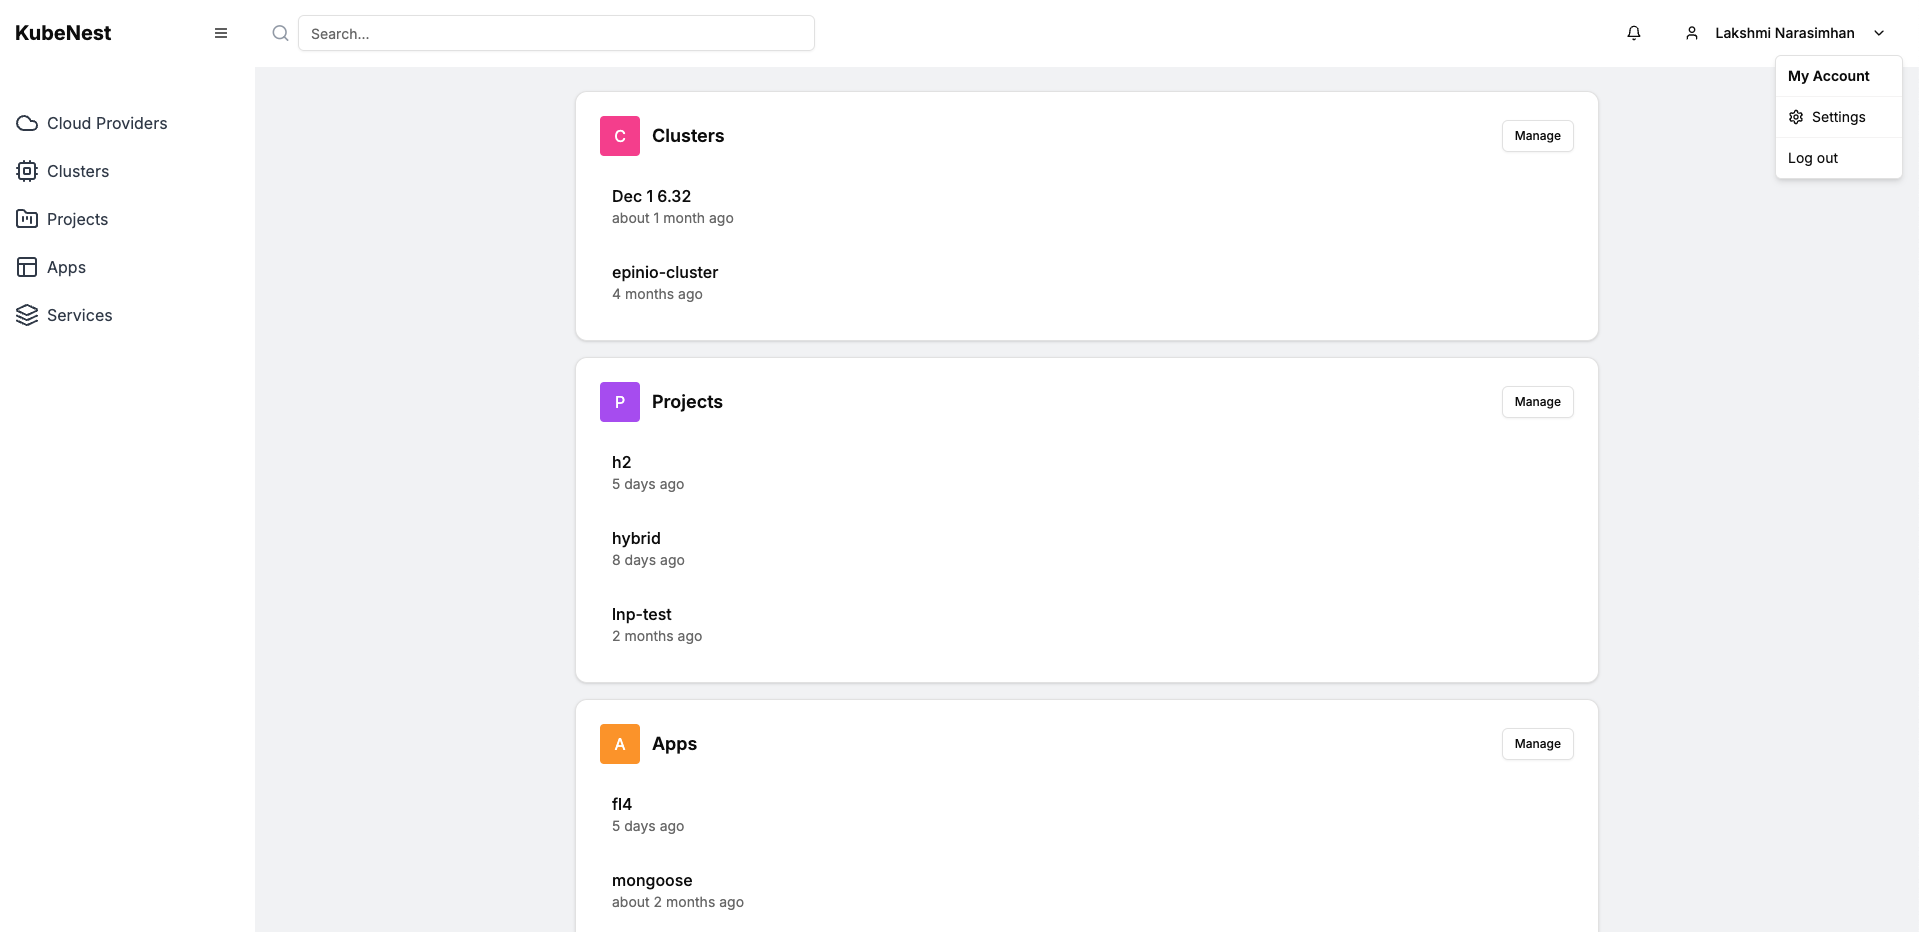The image size is (1919, 932).
Task: Select the mongoose app
Action: [x=652, y=880]
